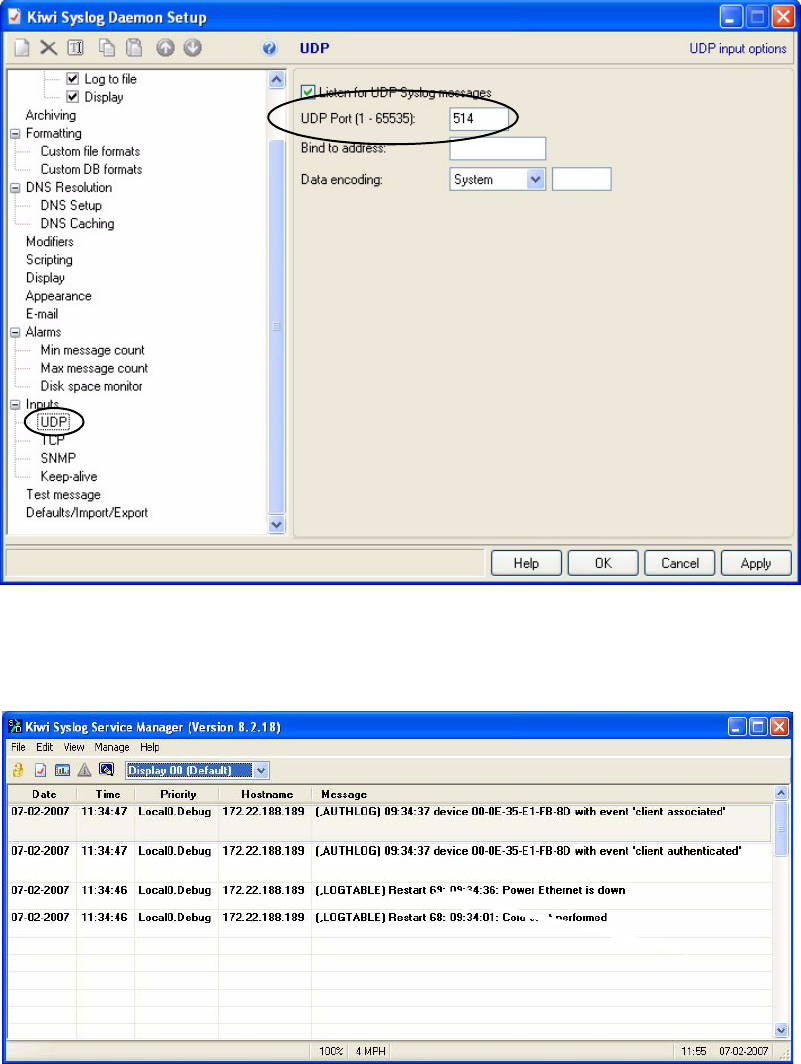This screenshot has height=1064, width=801.
Task: Click the Delete (X) icon in Setup toolbar
Action: pyautogui.click(x=48, y=48)
